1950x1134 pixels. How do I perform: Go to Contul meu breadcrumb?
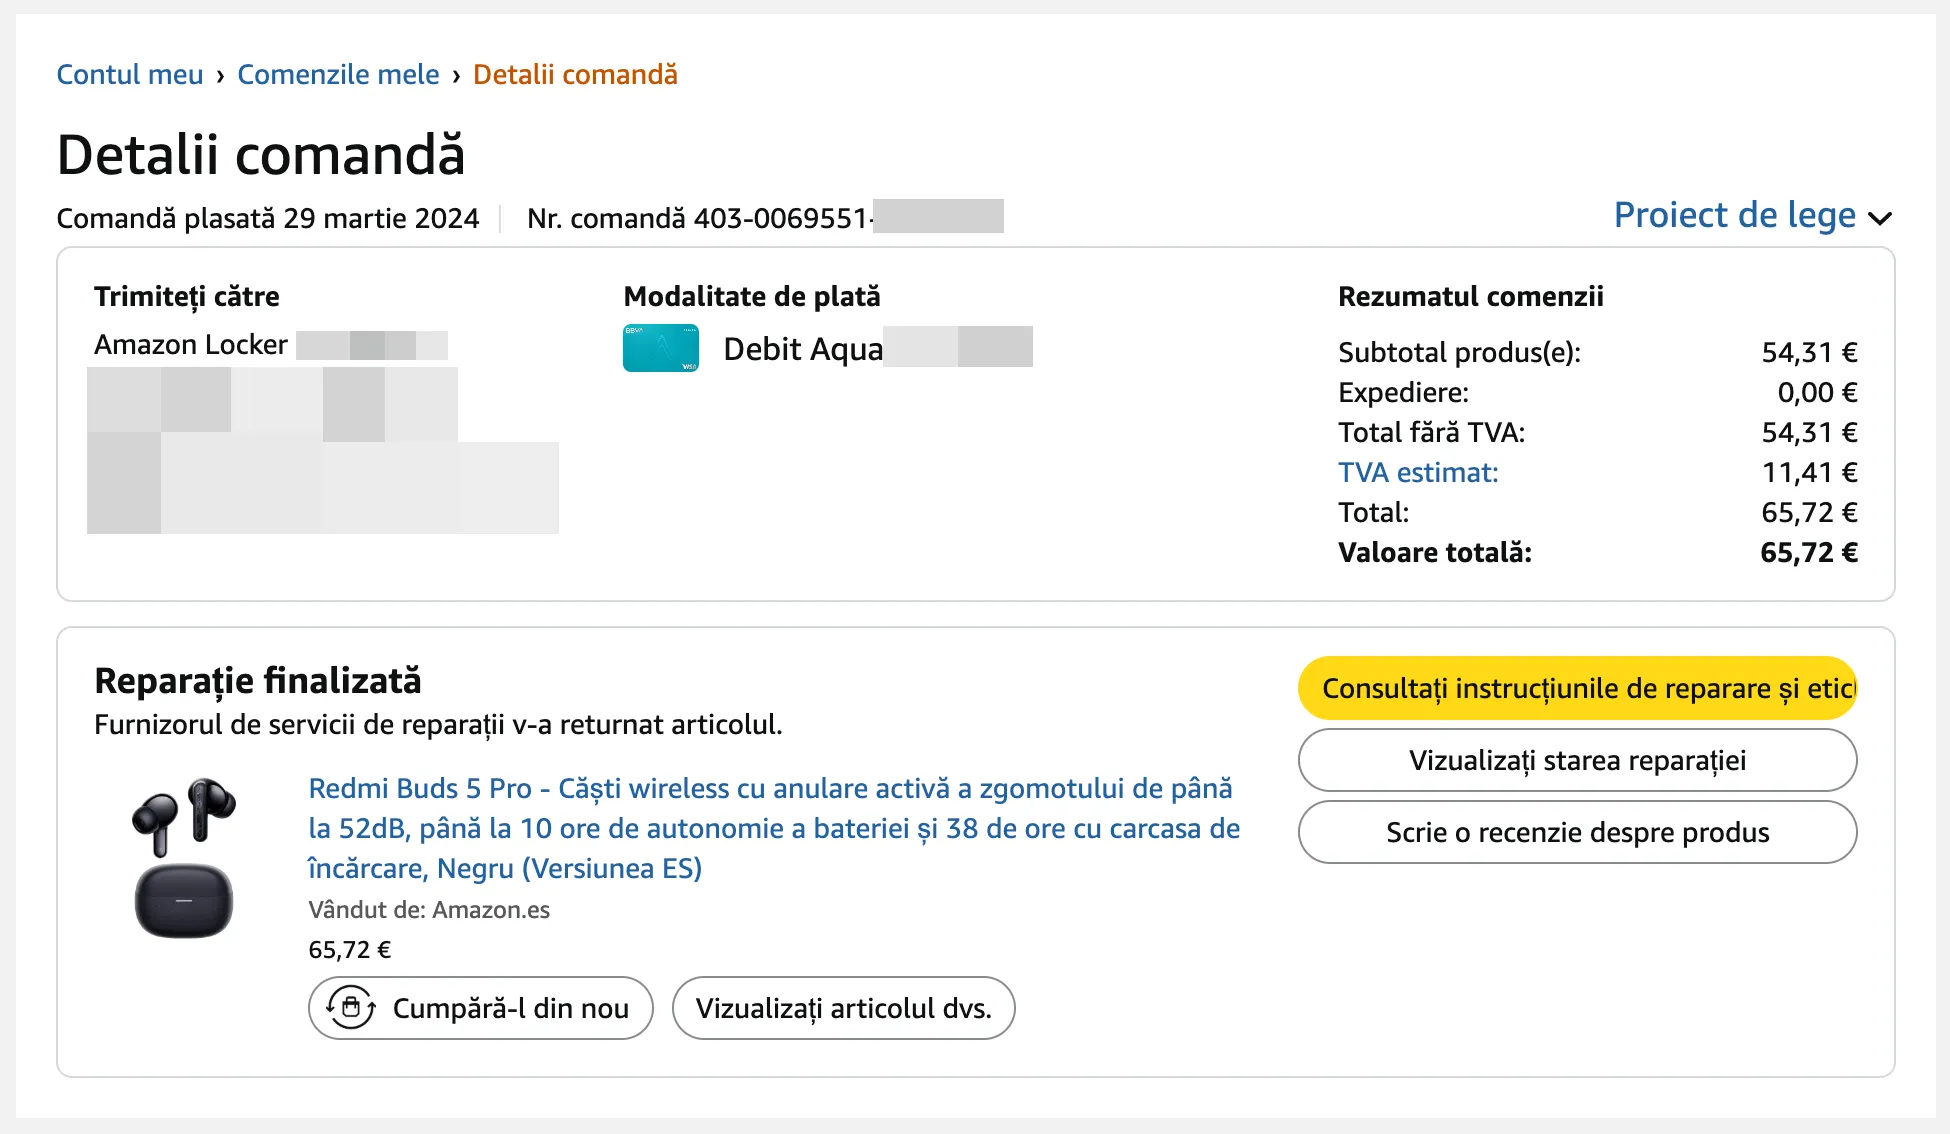click(130, 75)
